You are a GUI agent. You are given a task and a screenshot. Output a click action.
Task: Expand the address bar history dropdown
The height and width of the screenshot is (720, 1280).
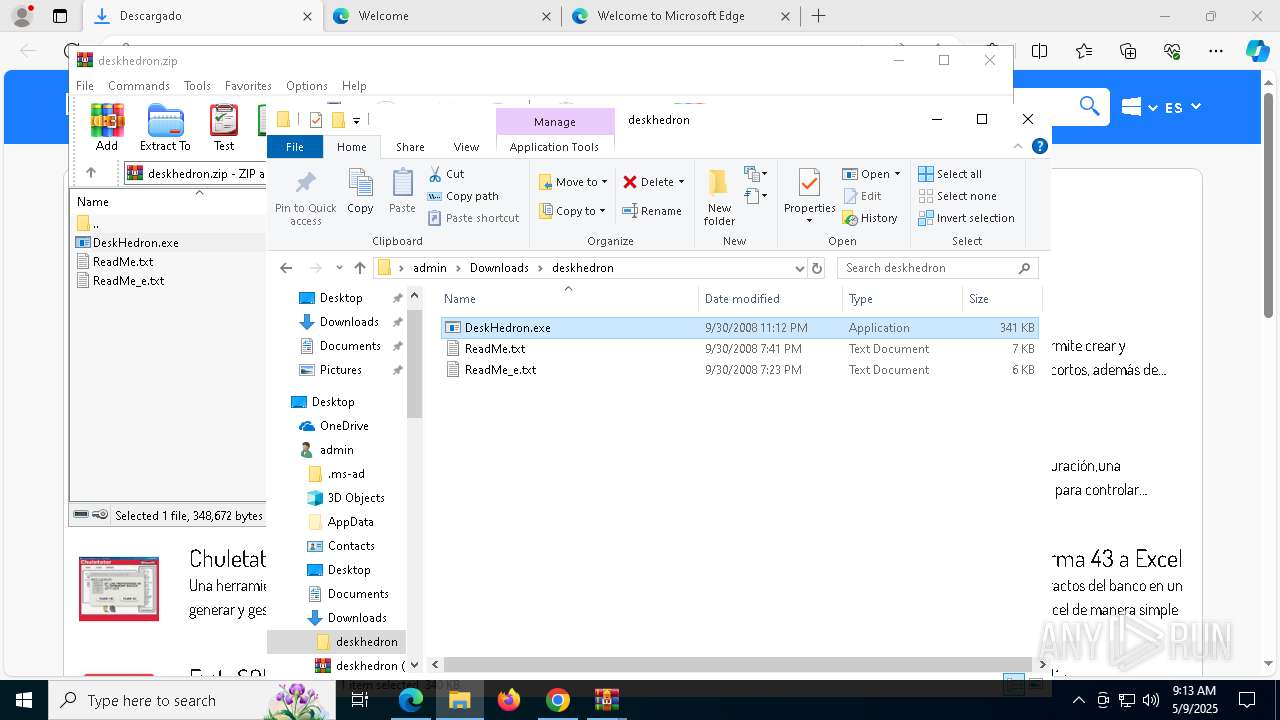pyautogui.click(x=799, y=268)
